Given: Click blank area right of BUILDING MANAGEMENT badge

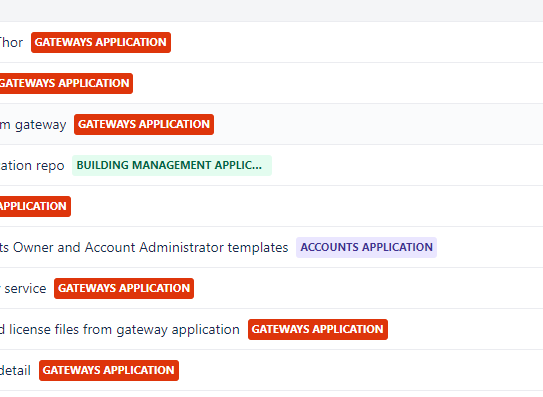Looking at the screenshot, I should pos(407,165).
